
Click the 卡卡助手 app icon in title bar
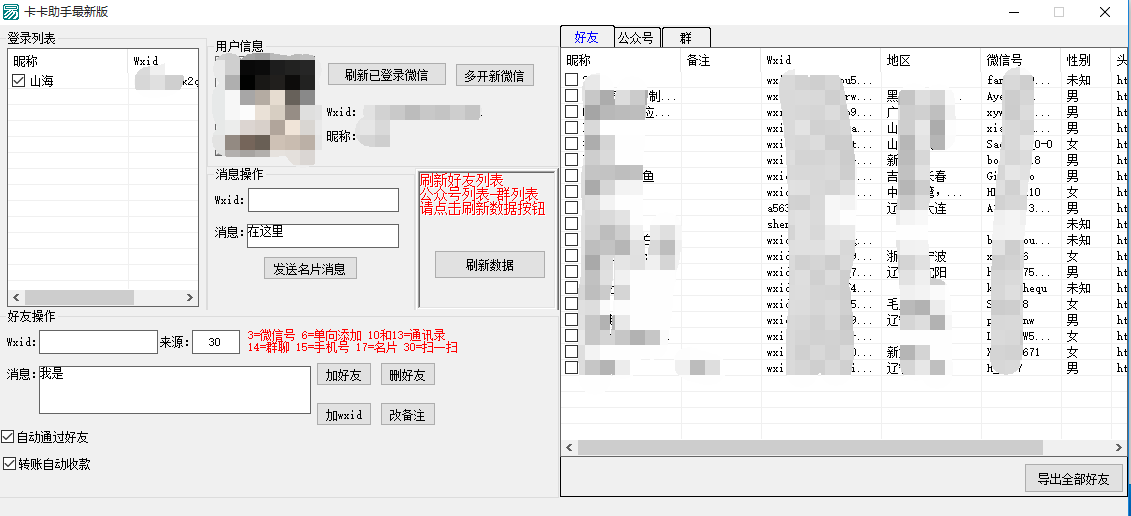[x=11, y=12]
